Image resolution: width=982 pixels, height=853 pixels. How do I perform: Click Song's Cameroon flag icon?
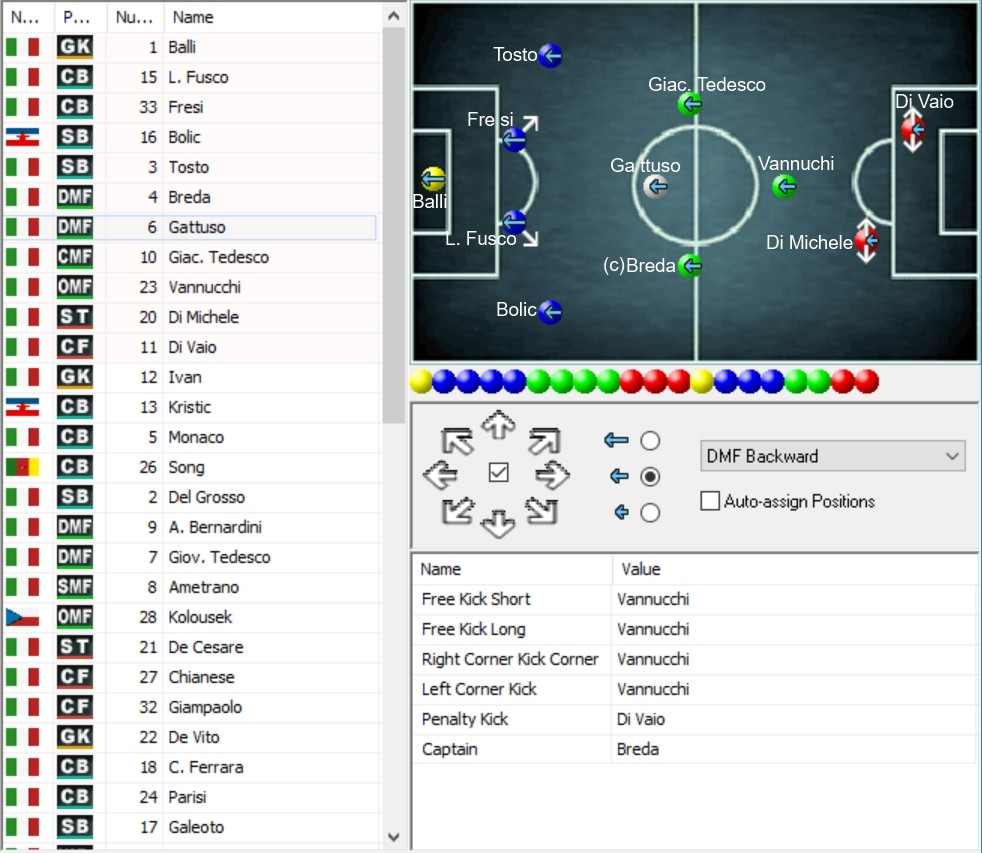point(23,467)
